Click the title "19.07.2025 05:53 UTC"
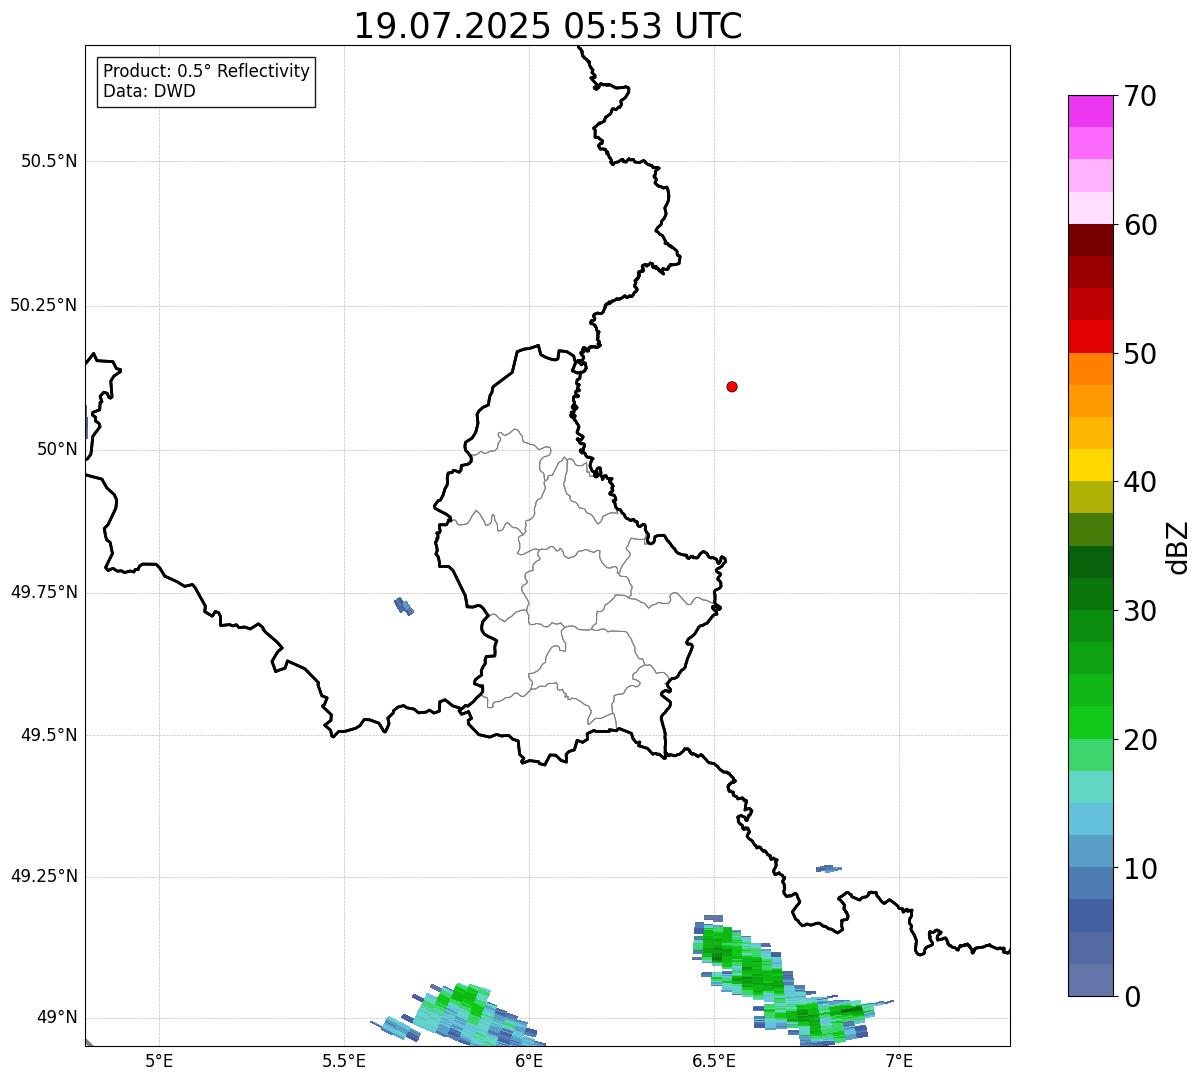 tap(548, 26)
